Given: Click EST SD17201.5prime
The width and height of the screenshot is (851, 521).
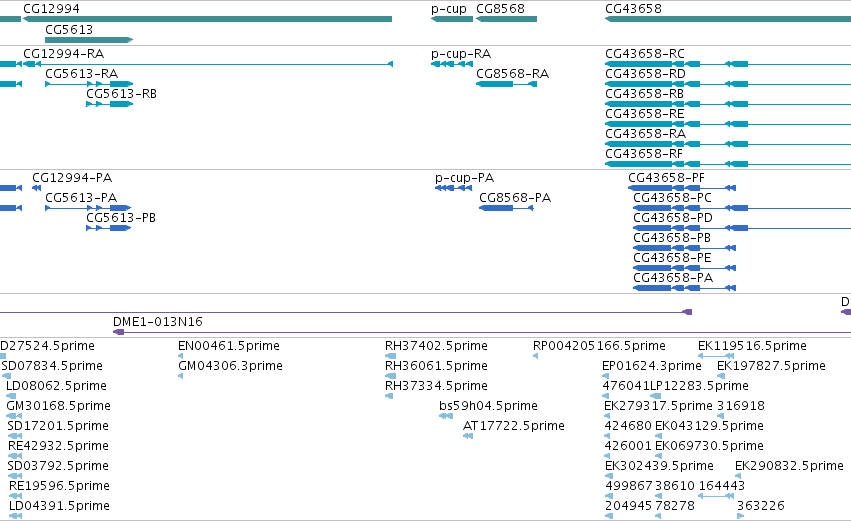Looking at the screenshot, I should coord(58,427).
